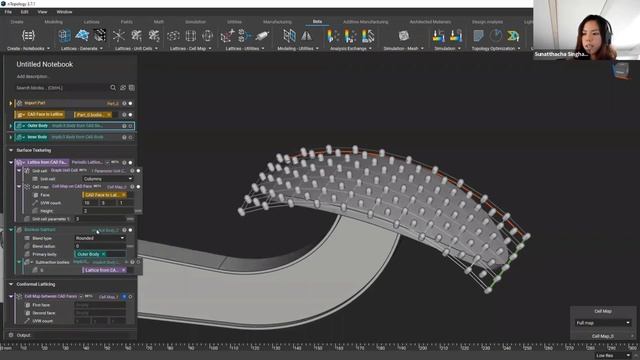The height and width of the screenshot is (360, 640).
Task: Expand the Import Part block
Action: tap(11, 103)
